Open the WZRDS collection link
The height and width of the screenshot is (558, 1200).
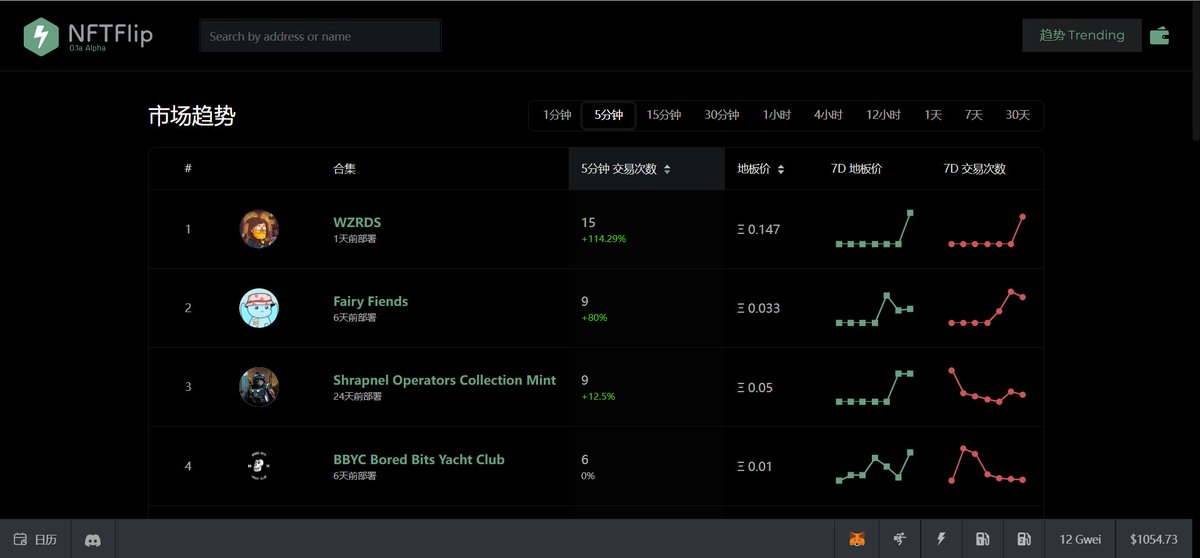[357, 222]
